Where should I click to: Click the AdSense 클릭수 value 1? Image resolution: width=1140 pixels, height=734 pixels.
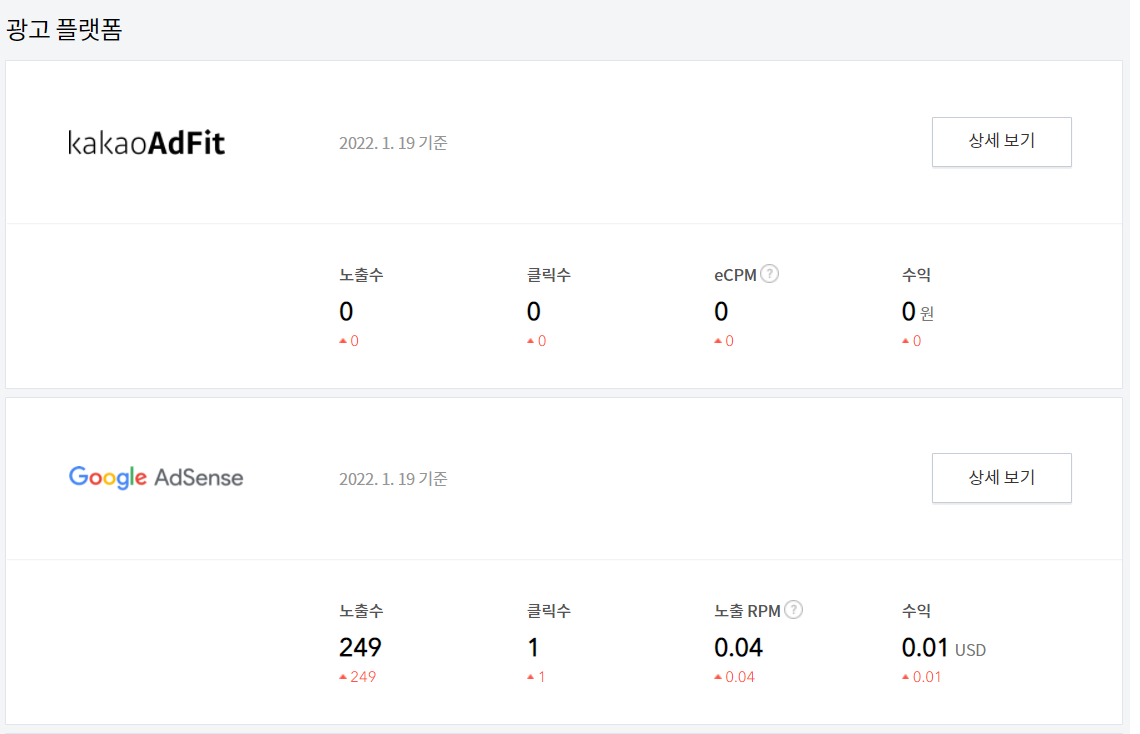(533, 647)
